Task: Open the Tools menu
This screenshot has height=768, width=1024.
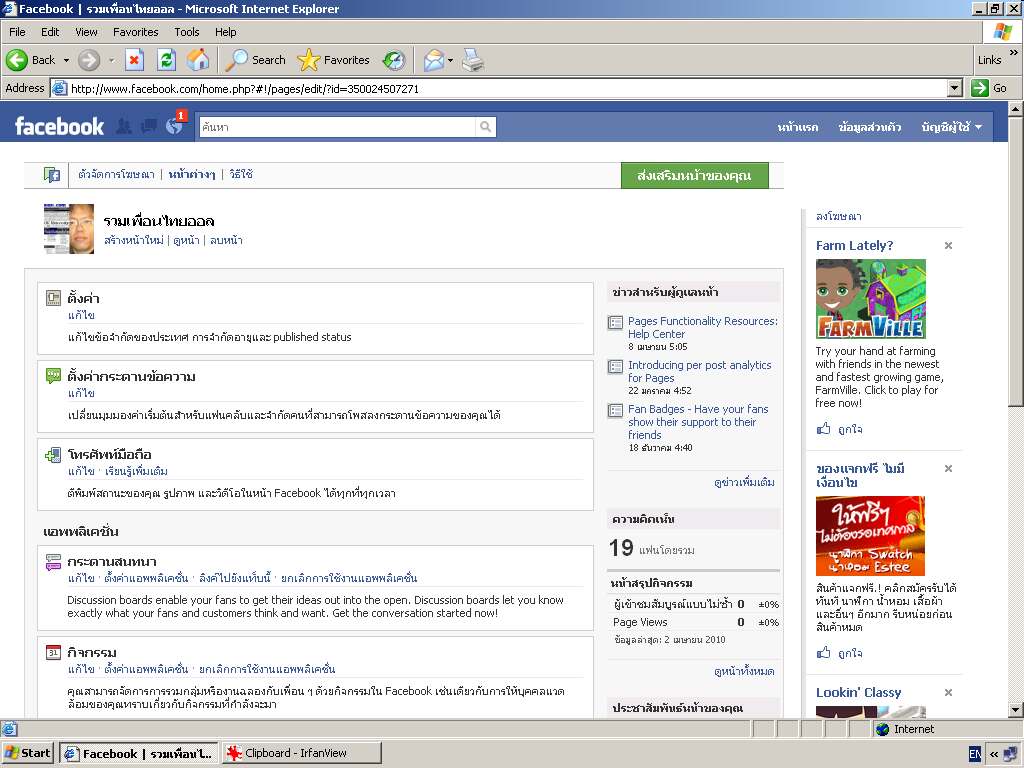Action: (187, 32)
